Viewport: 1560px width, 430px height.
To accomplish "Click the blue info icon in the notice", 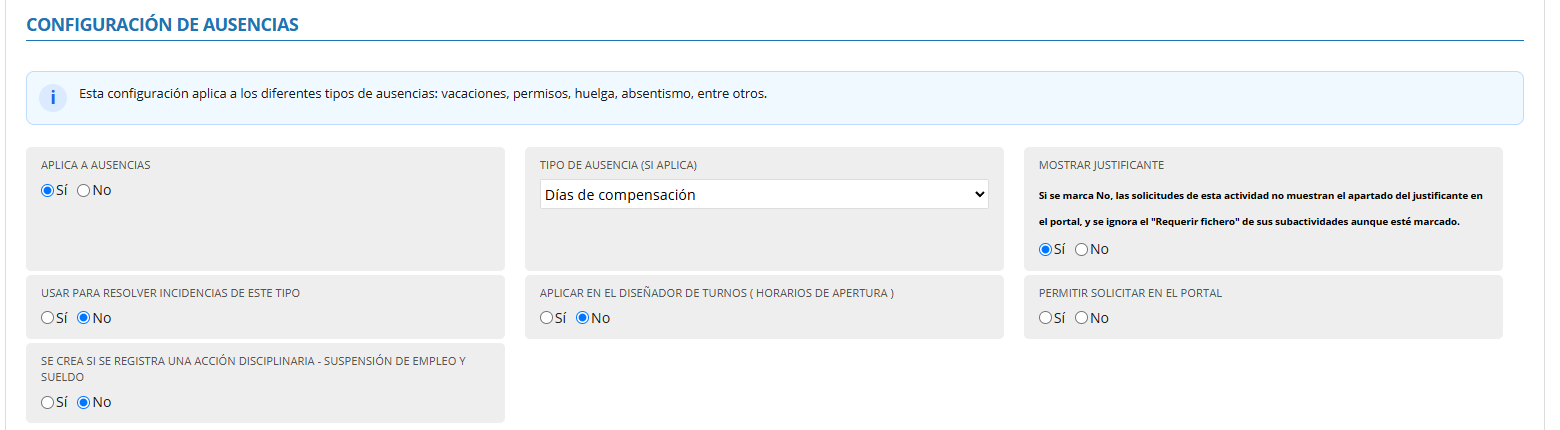I will [x=53, y=98].
